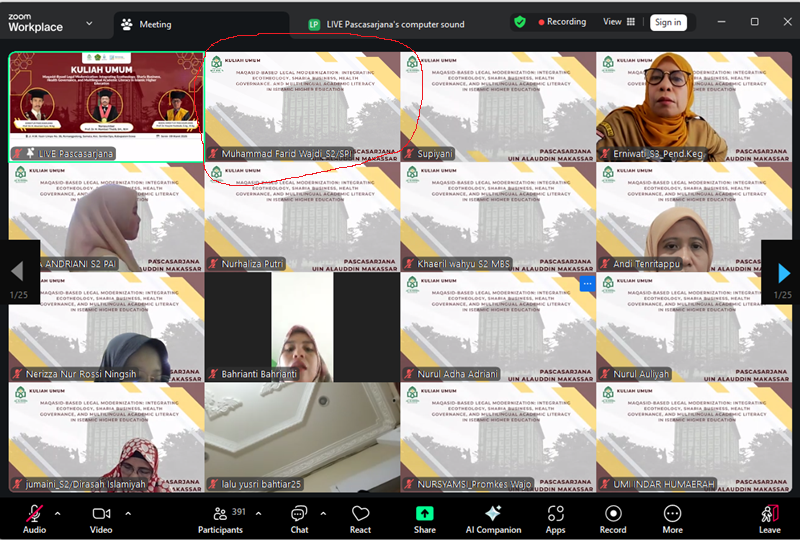This screenshot has width=800, height=540.
Task: Select Khaeril wahyu S2 MBS video tile
Action: click(498, 217)
